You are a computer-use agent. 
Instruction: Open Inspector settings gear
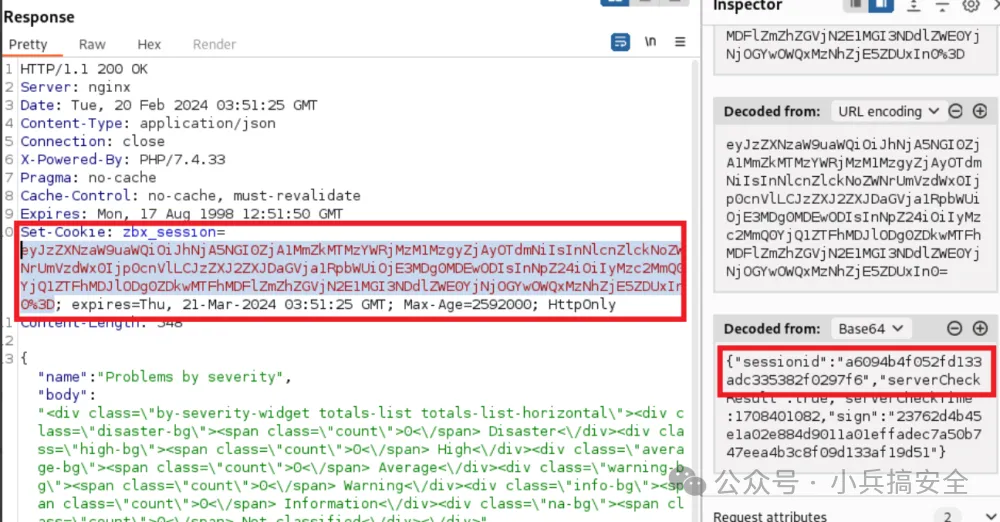tap(970, 6)
